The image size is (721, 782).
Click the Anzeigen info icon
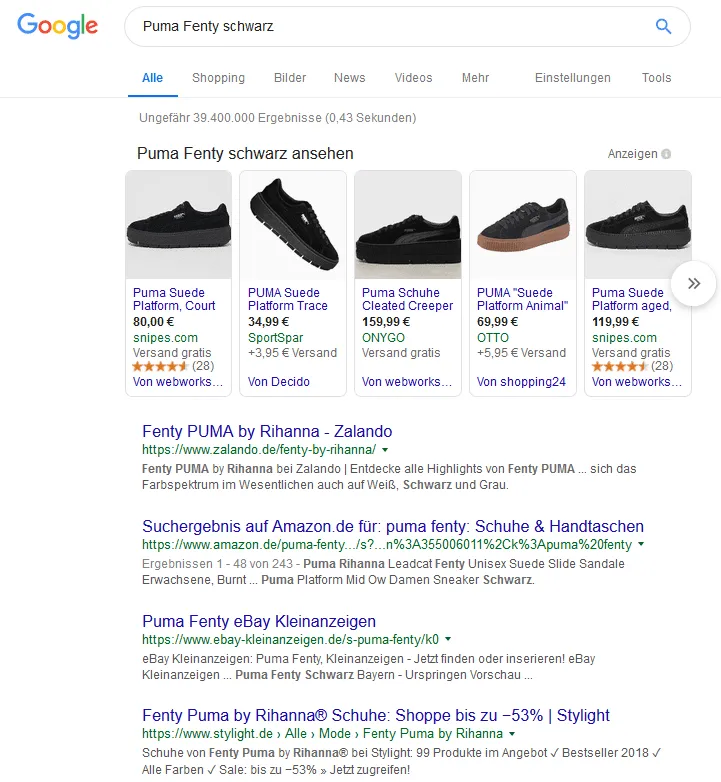[x=666, y=154]
